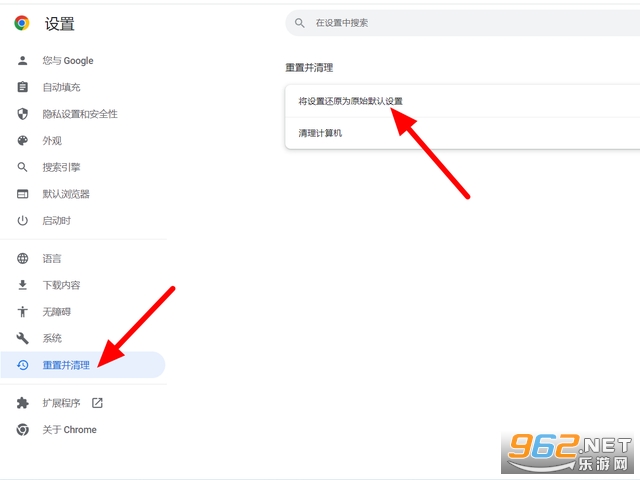
Task: Click the external link icon beside 扩展程序
Action: click(x=97, y=403)
